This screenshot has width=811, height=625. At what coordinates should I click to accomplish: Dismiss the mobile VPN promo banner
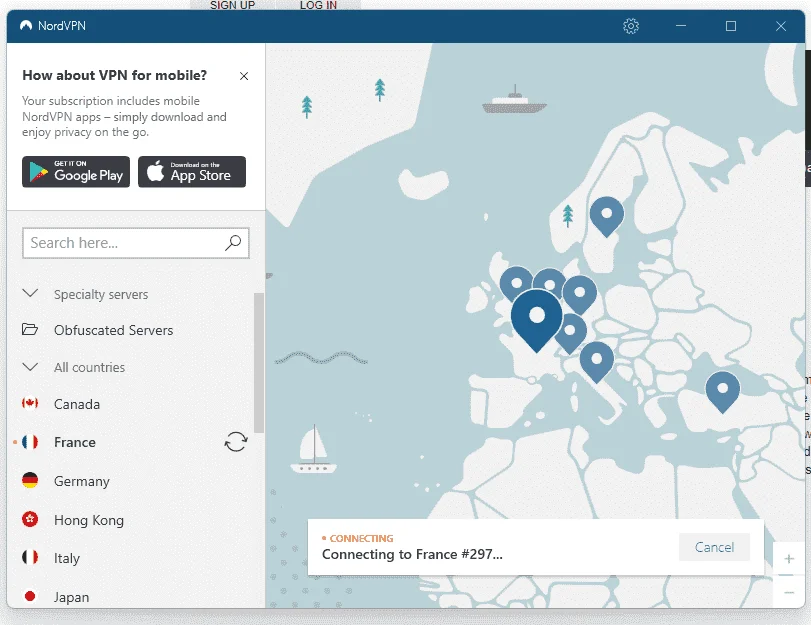coord(244,76)
